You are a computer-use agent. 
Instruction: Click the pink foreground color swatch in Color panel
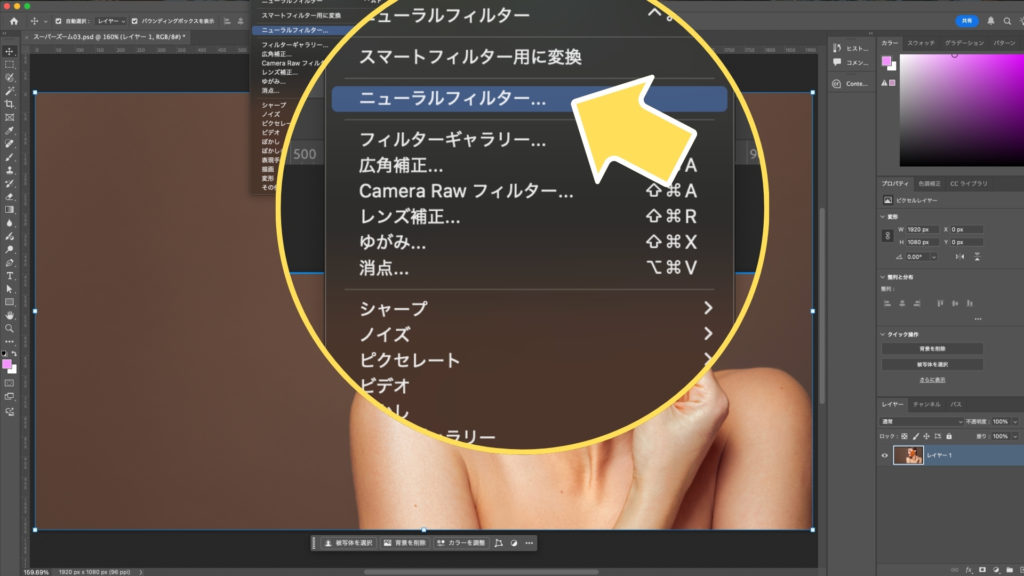click(886, 61)
